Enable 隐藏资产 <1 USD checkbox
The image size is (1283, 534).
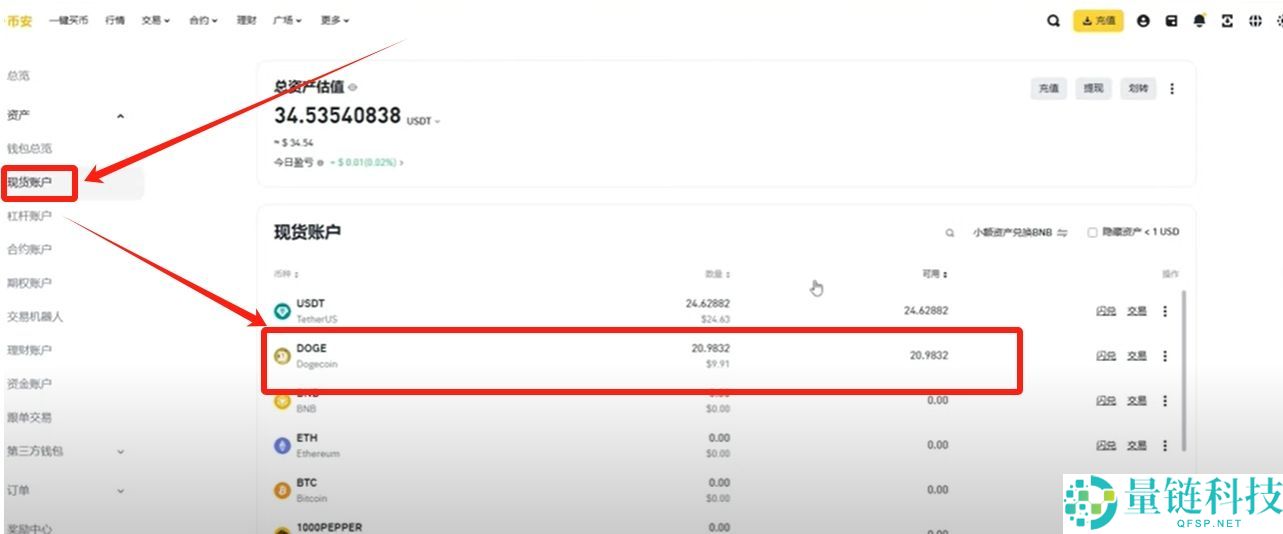pos(1092,232)
